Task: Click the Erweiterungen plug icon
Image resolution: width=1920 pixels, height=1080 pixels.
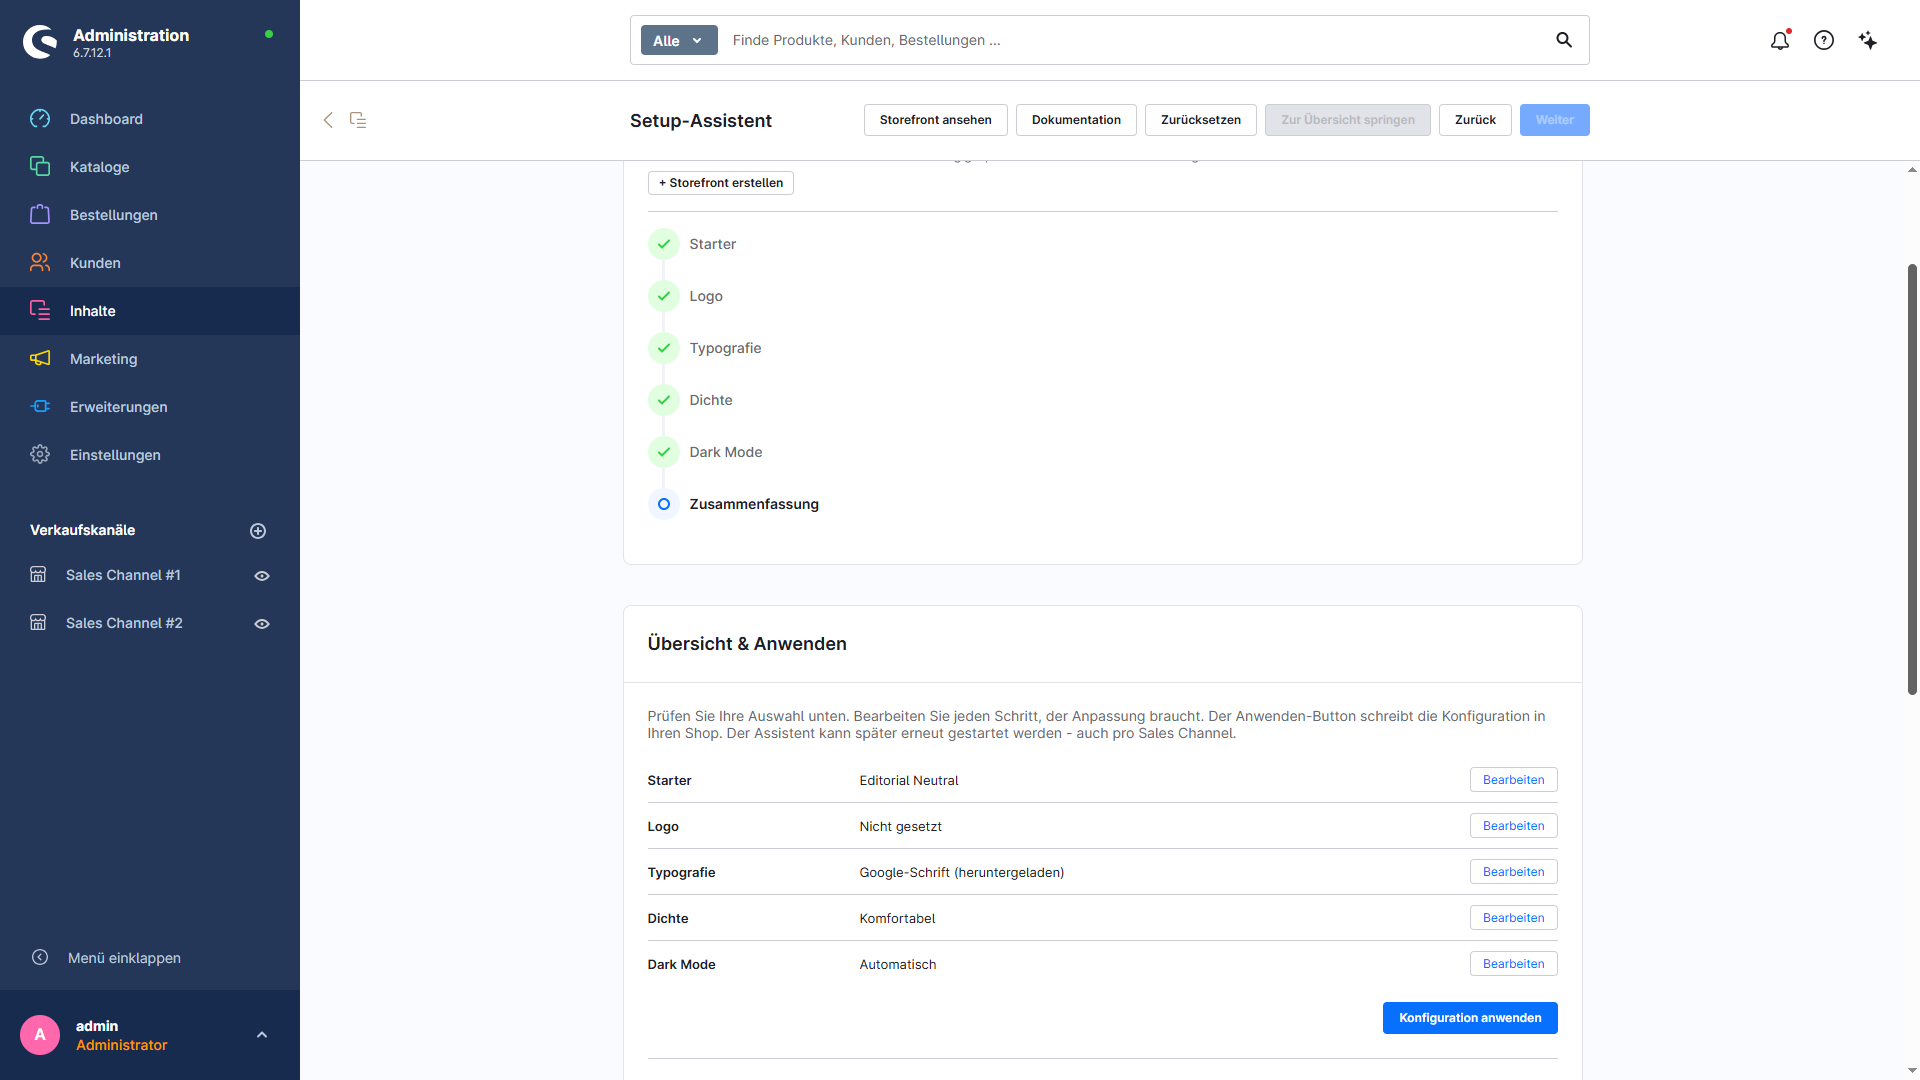Action: pyautogui.click(x=40, y=407)
